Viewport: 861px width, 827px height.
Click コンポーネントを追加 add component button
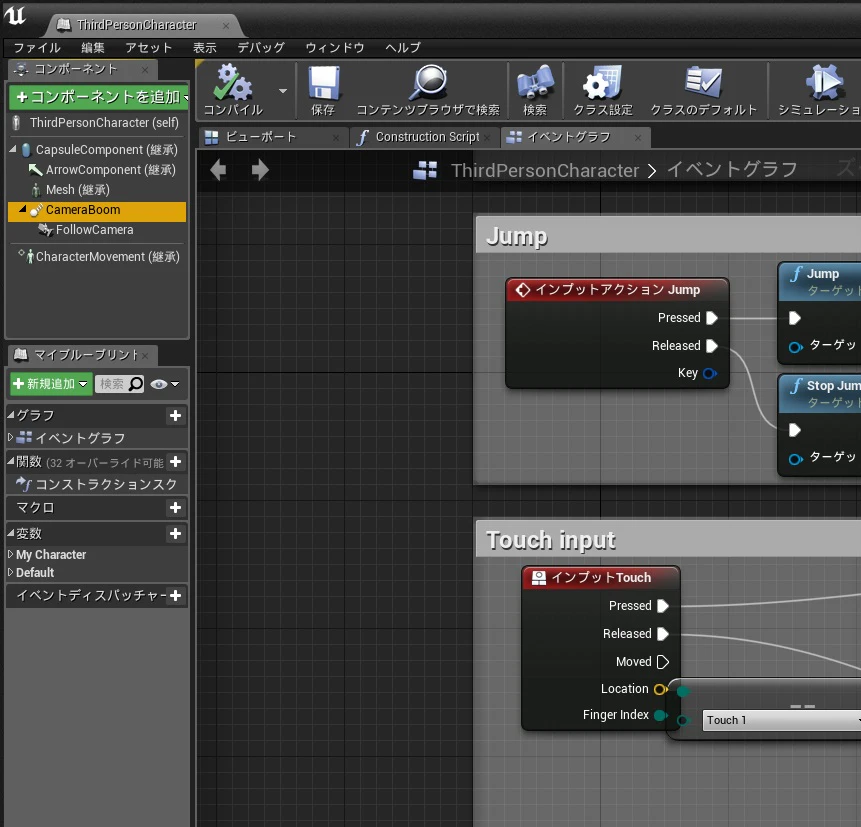point(99,97)
